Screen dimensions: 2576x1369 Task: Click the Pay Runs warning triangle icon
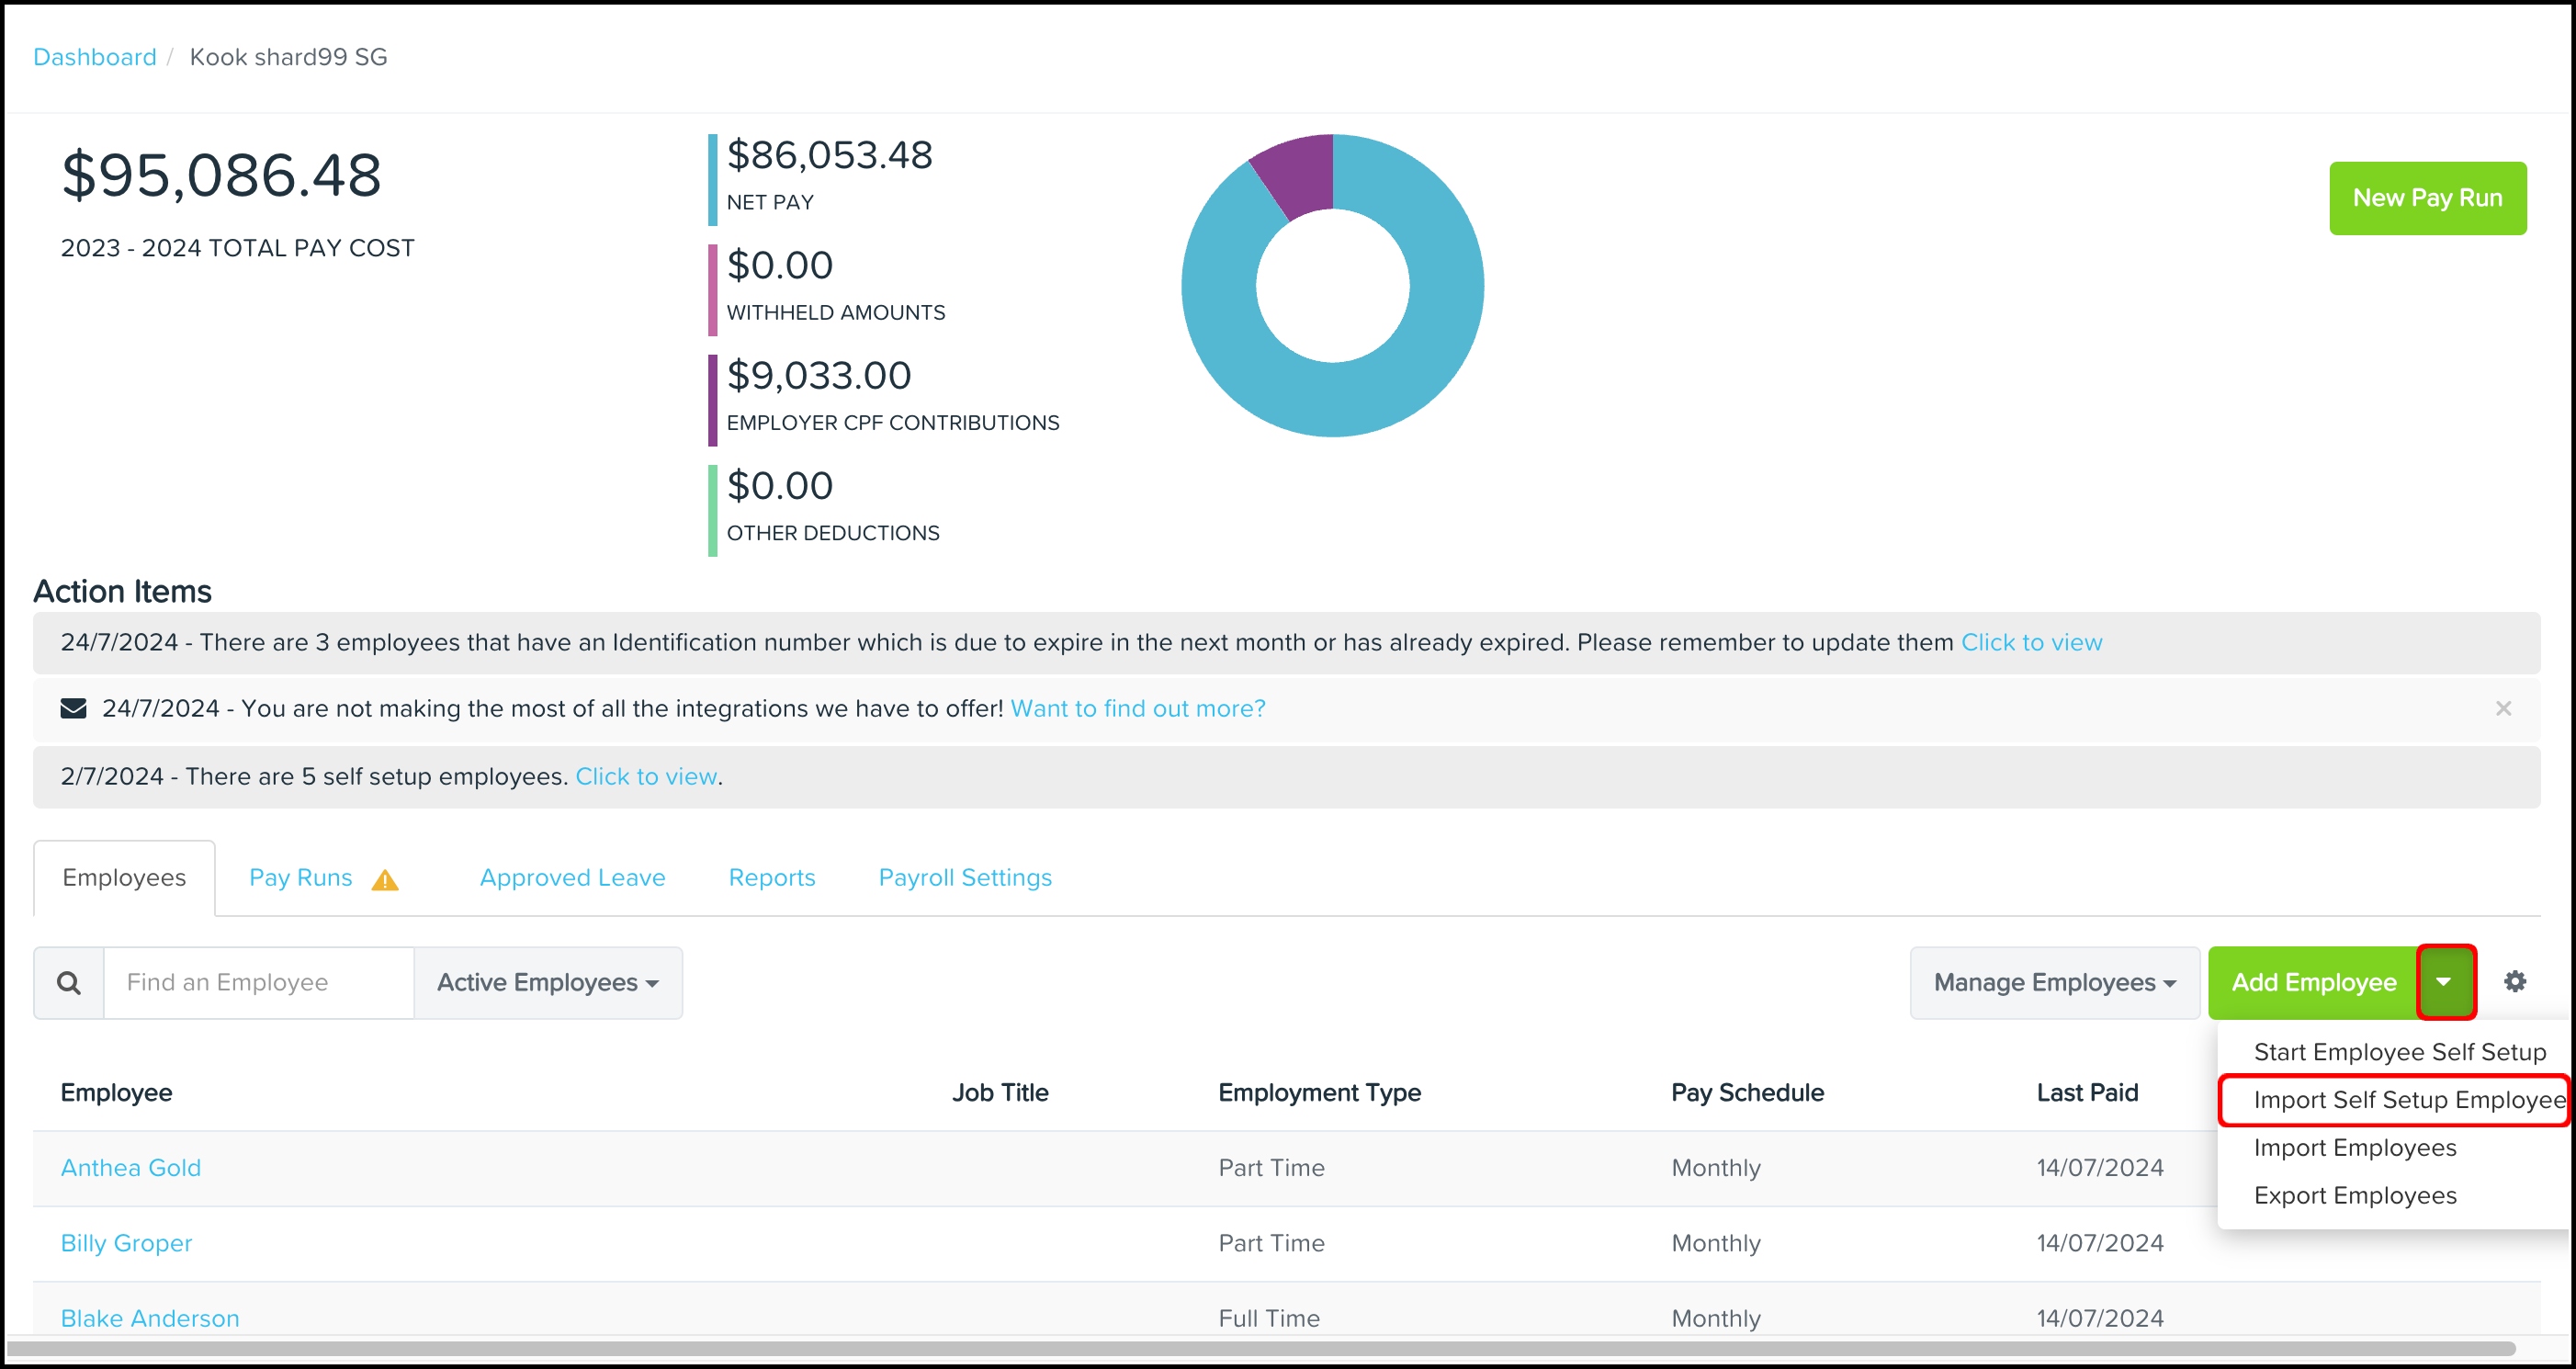coord(385,879)
